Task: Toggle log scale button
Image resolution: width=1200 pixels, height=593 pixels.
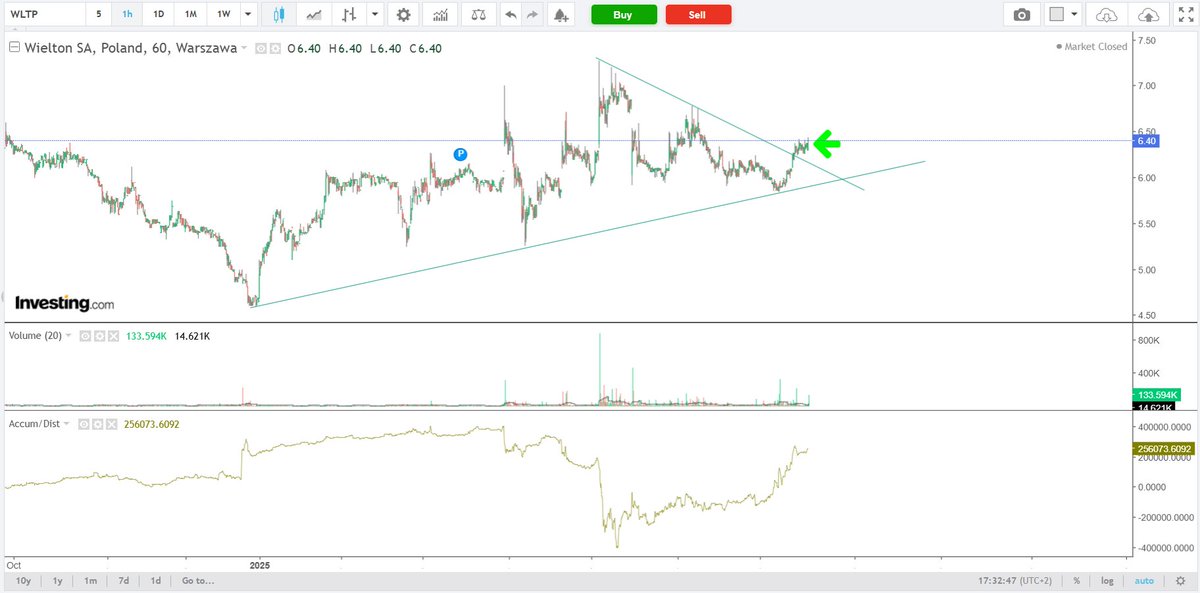Action: click(1108, 580)
